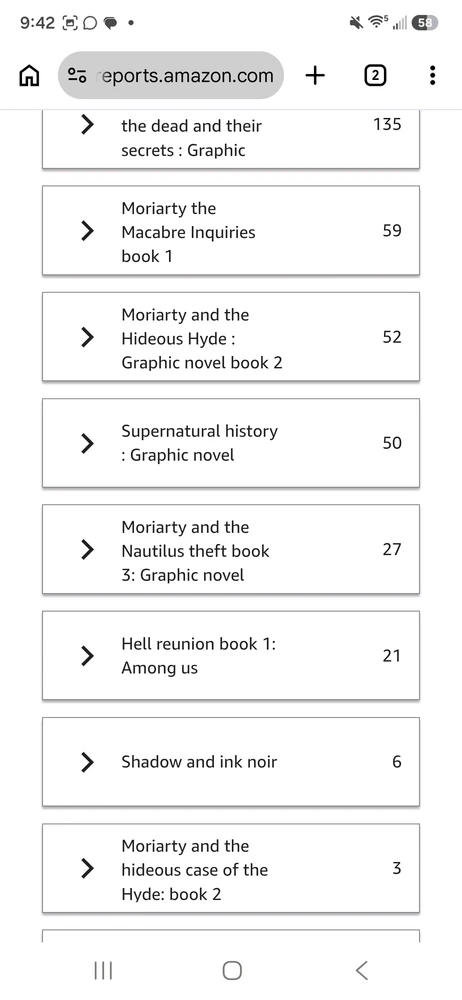Tap the Android home navigation button
This screenshot has height=1000, width=462.
click(232, 970)
